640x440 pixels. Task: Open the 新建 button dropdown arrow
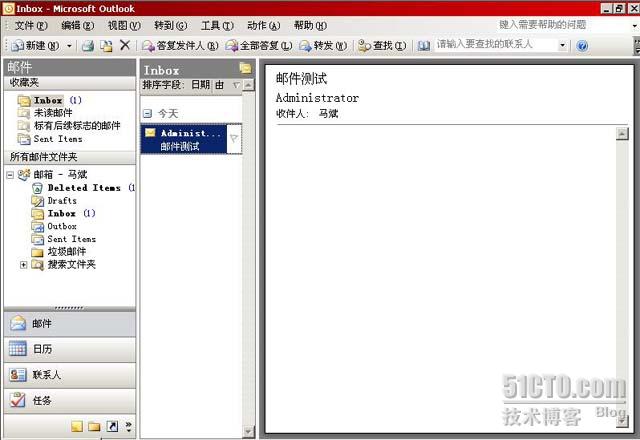[x=69, y=45]
